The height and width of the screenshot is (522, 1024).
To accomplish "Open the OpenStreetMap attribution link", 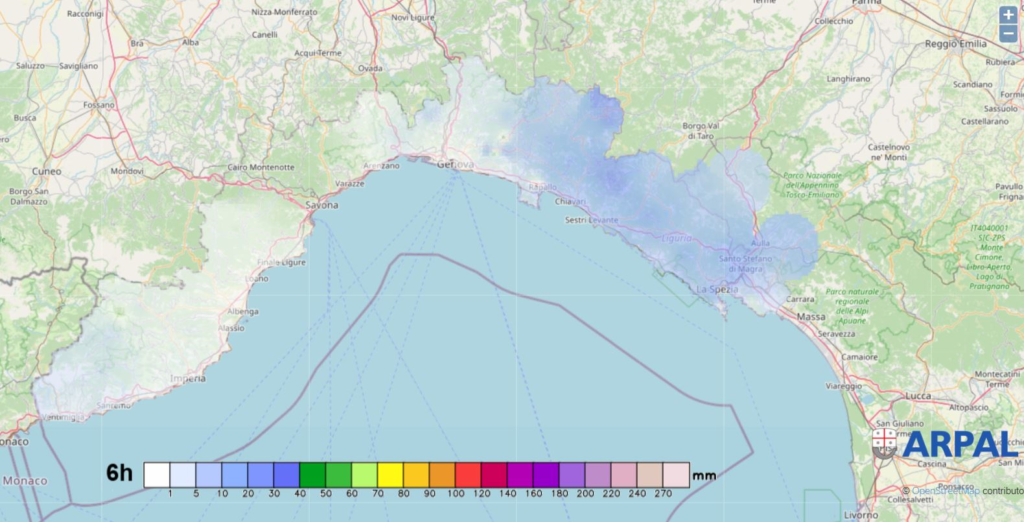I will pos(942,491).
